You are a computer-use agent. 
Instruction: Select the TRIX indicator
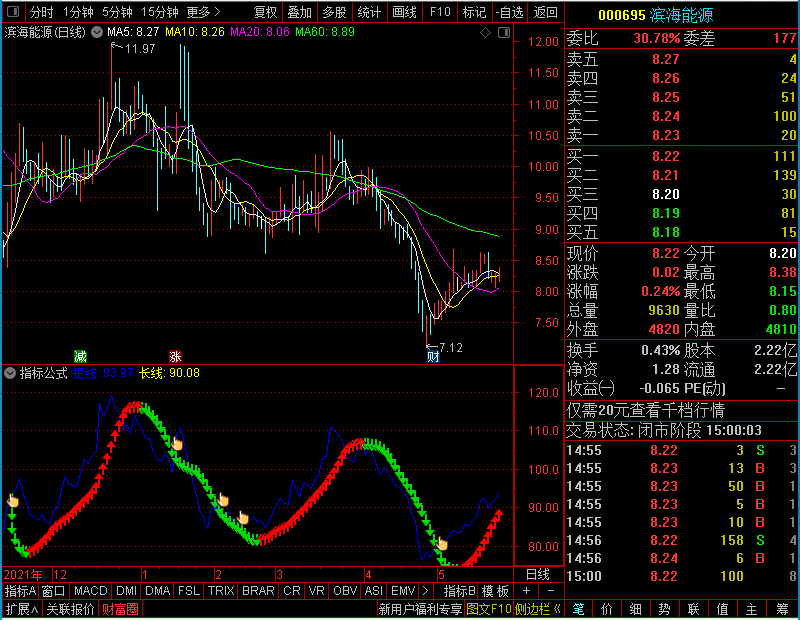pyautogui.click(x=221, y=591)
